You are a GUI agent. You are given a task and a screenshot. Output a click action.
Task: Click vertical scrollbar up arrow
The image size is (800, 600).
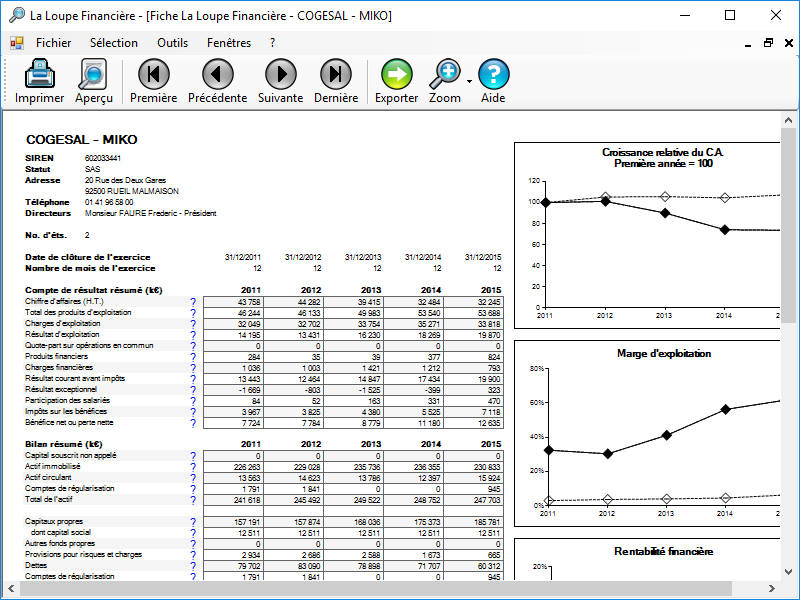[x=788, y=120]
